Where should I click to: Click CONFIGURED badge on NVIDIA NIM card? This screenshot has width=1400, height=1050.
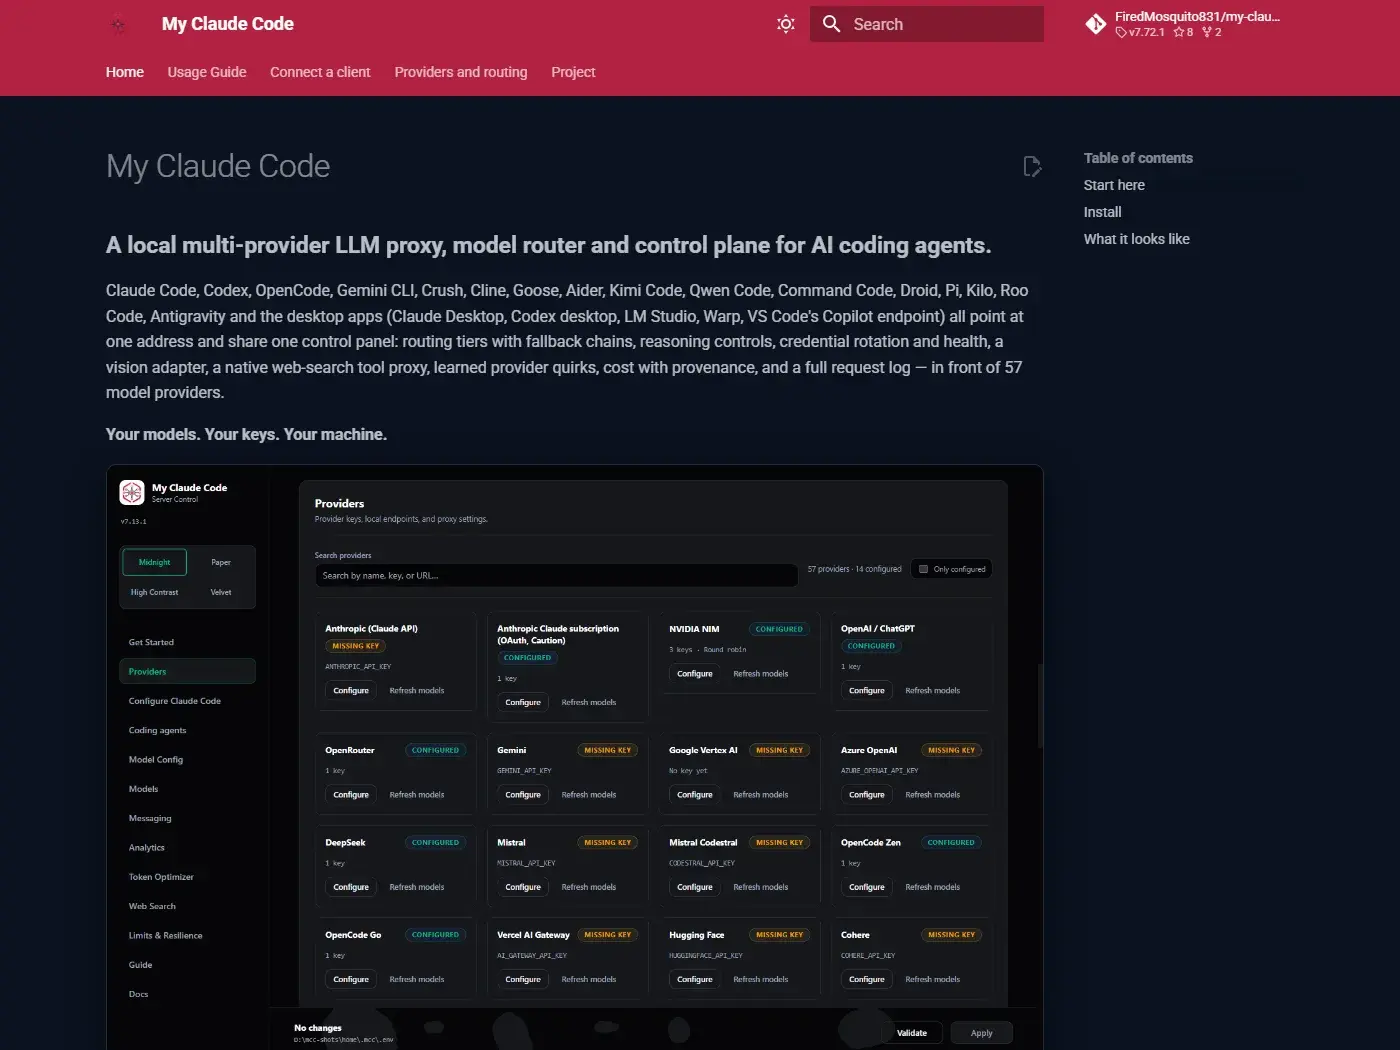click(779, 629)
